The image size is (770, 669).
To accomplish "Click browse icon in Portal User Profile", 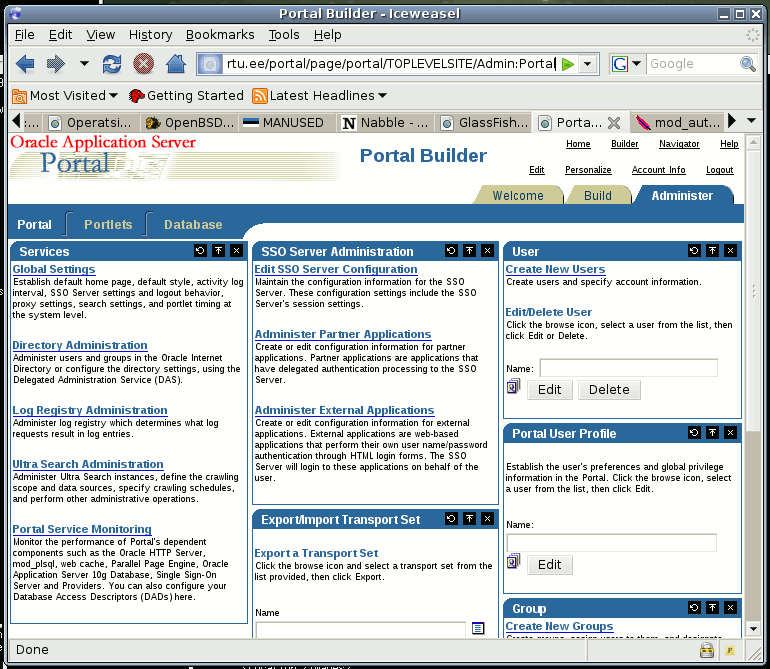I will [514, 561].
